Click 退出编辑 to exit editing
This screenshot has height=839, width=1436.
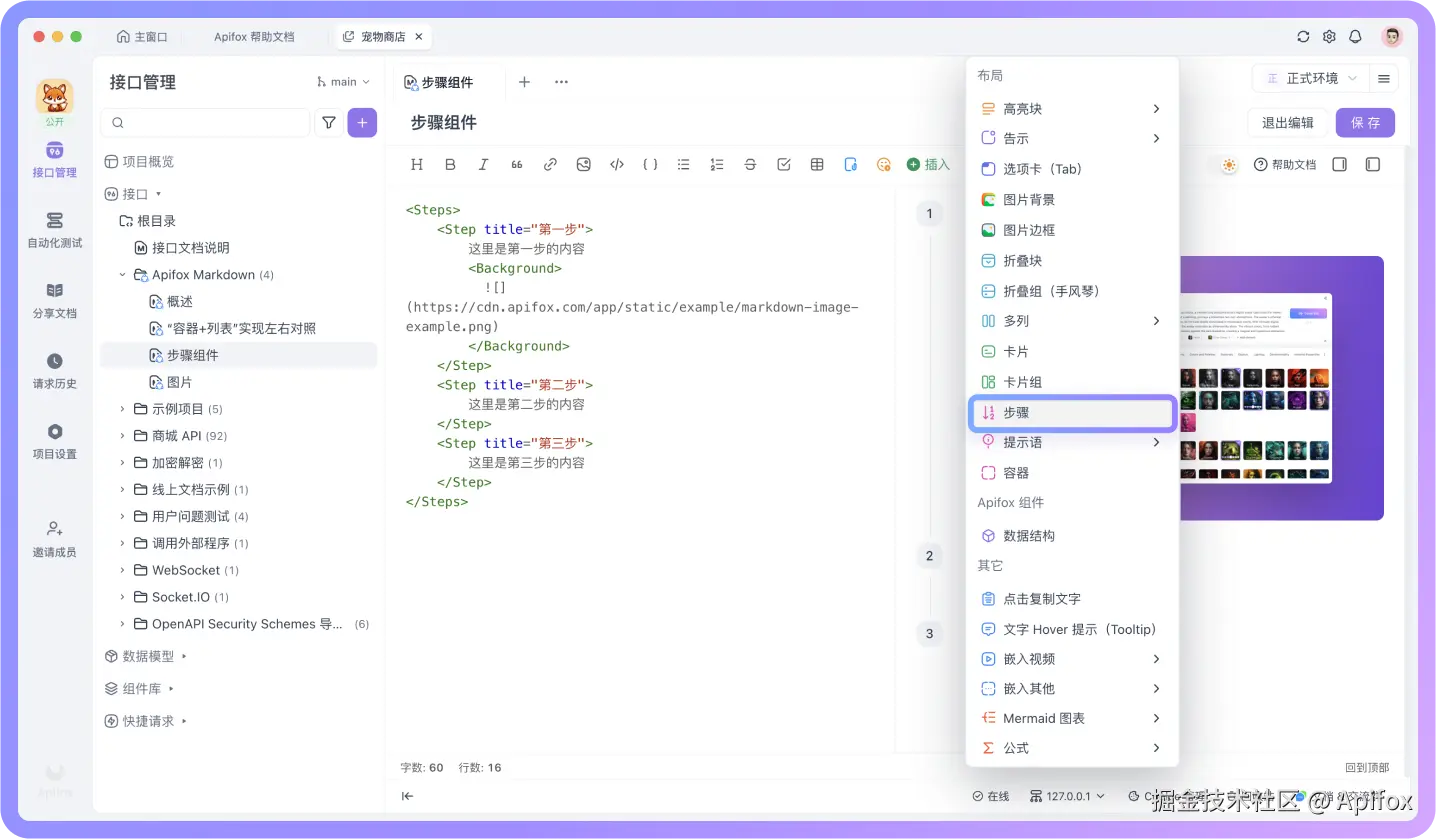pyautogui.click(x=1288, y=123)
